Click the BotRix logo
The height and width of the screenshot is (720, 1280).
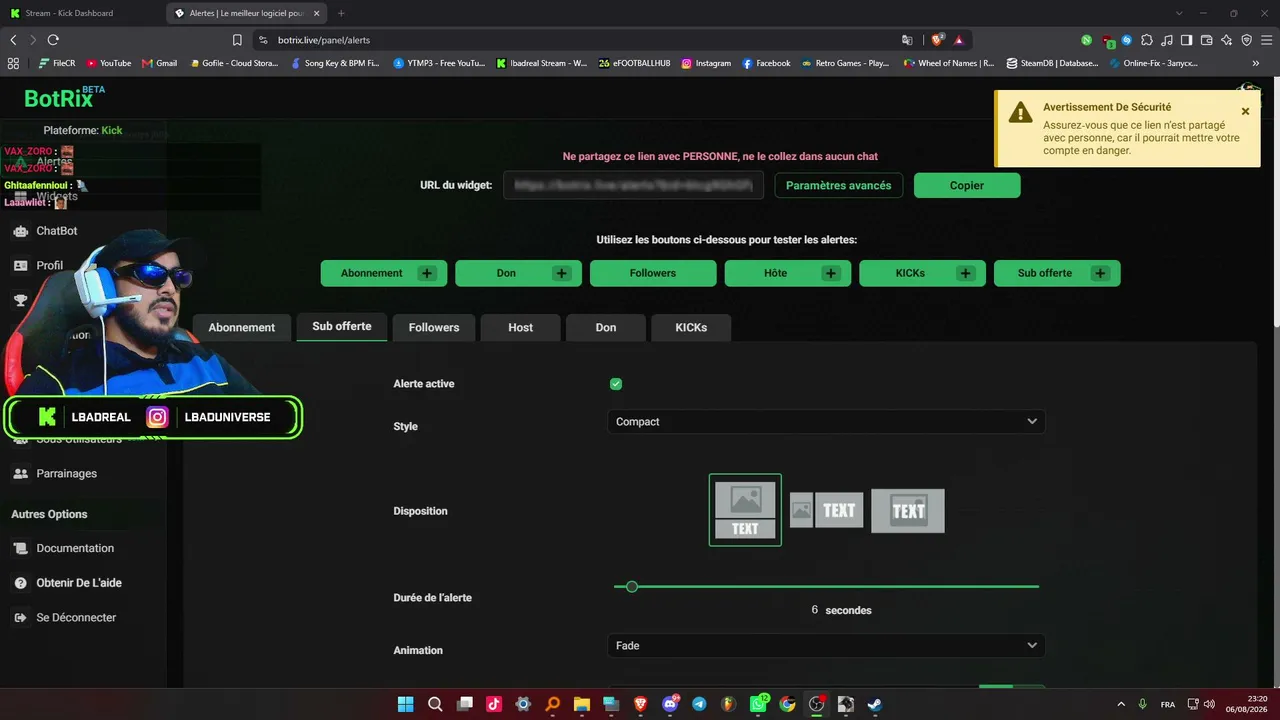click(x=64, y=97)
